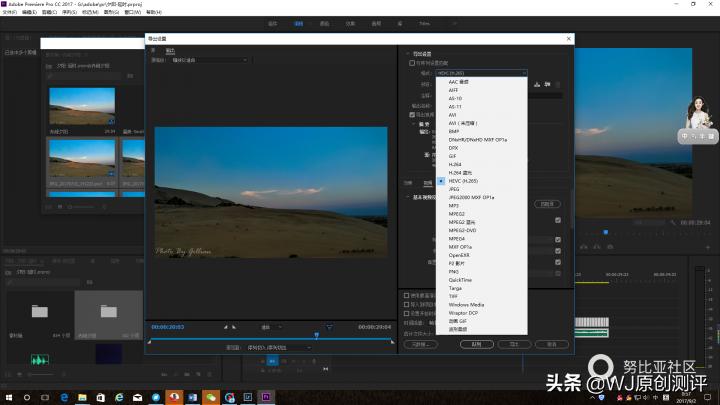Open the HEVC (H.265) format dropdown
This screenshot has width=720, height=405.
tap(480, 73)
